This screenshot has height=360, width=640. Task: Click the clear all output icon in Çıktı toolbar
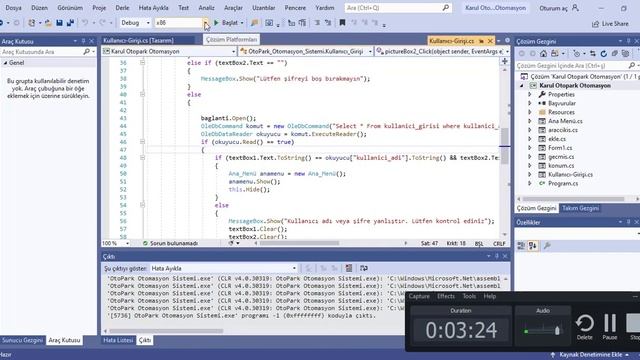349,268
